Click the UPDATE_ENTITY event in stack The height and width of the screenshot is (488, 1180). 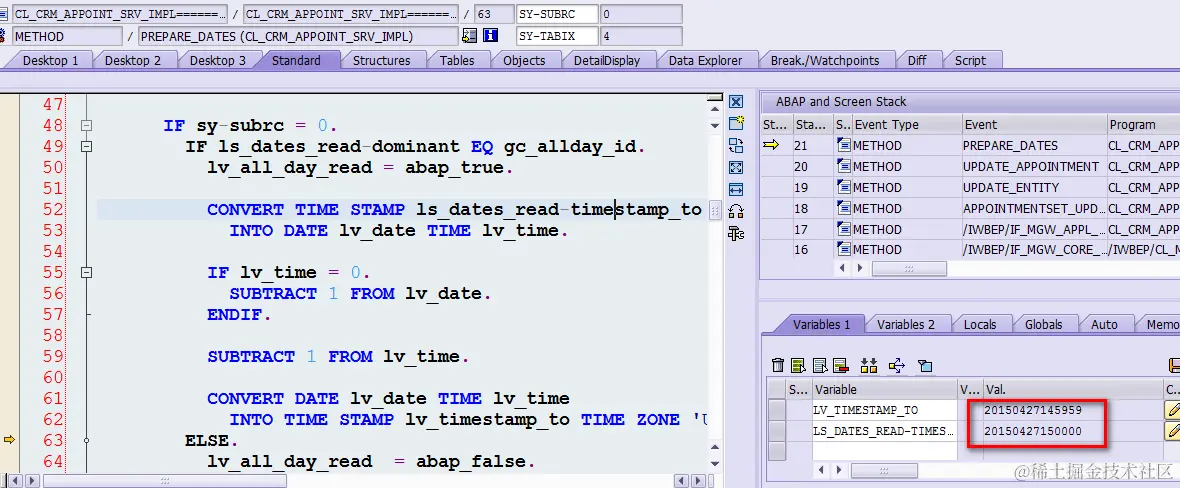pos(1010,188)
